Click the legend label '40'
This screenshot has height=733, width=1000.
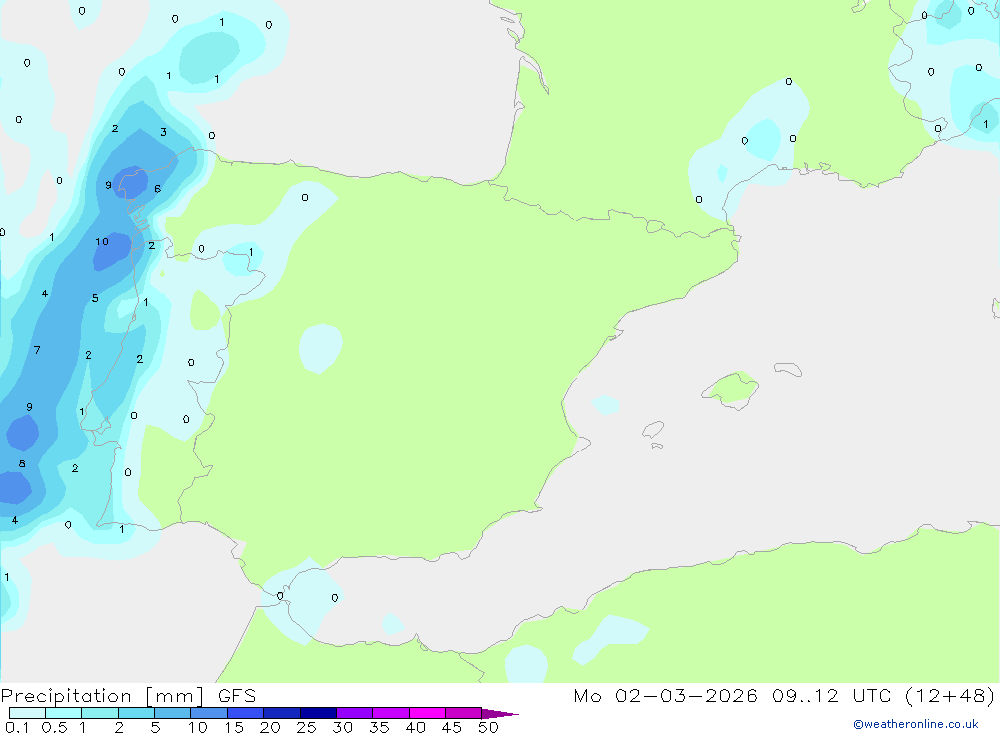[415, 727]
